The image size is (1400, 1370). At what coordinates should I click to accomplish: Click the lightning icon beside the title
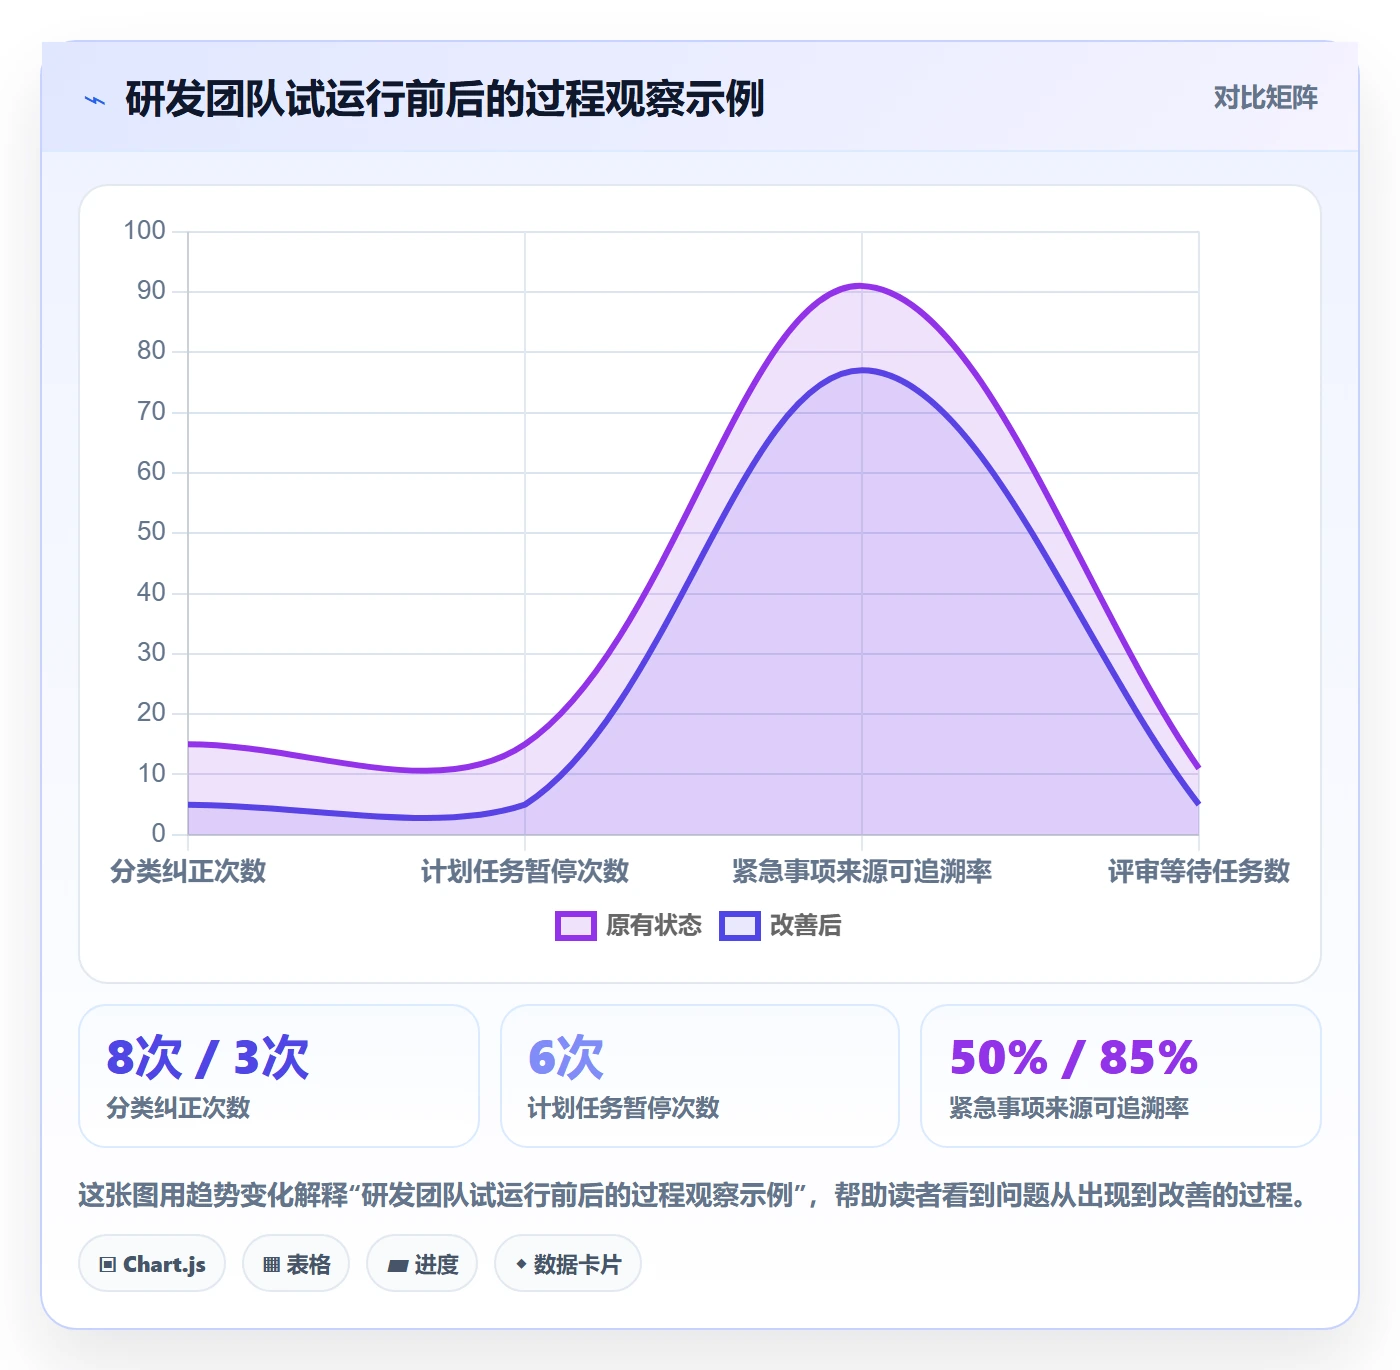95,100
